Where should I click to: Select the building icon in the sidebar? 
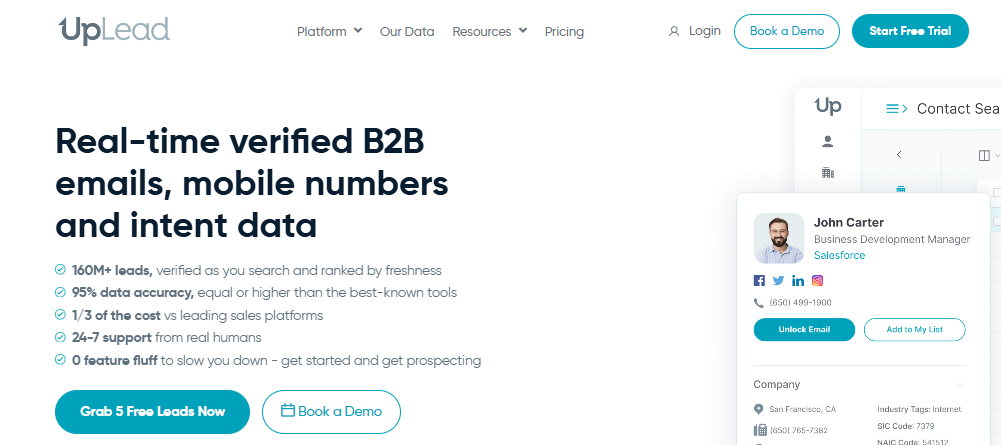(x=828, y=172)
